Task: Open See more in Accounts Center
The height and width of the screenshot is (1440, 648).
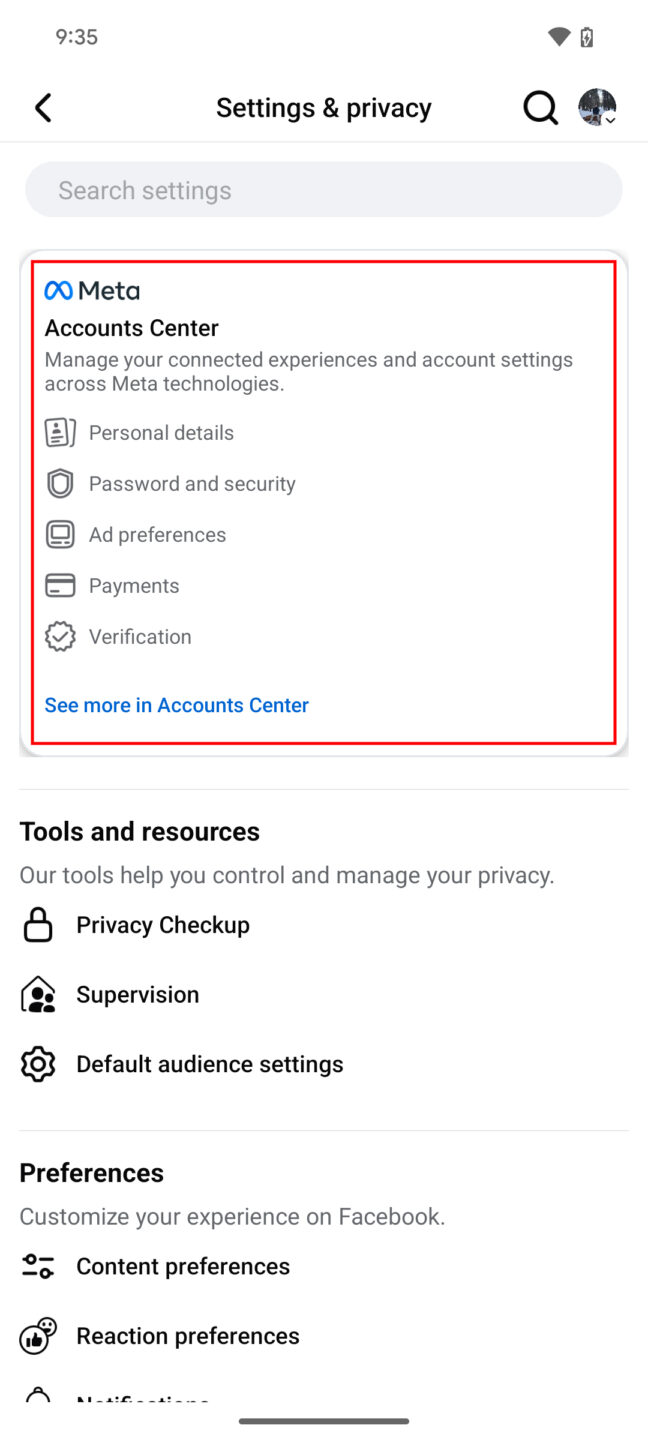Action: coord(176,705)
